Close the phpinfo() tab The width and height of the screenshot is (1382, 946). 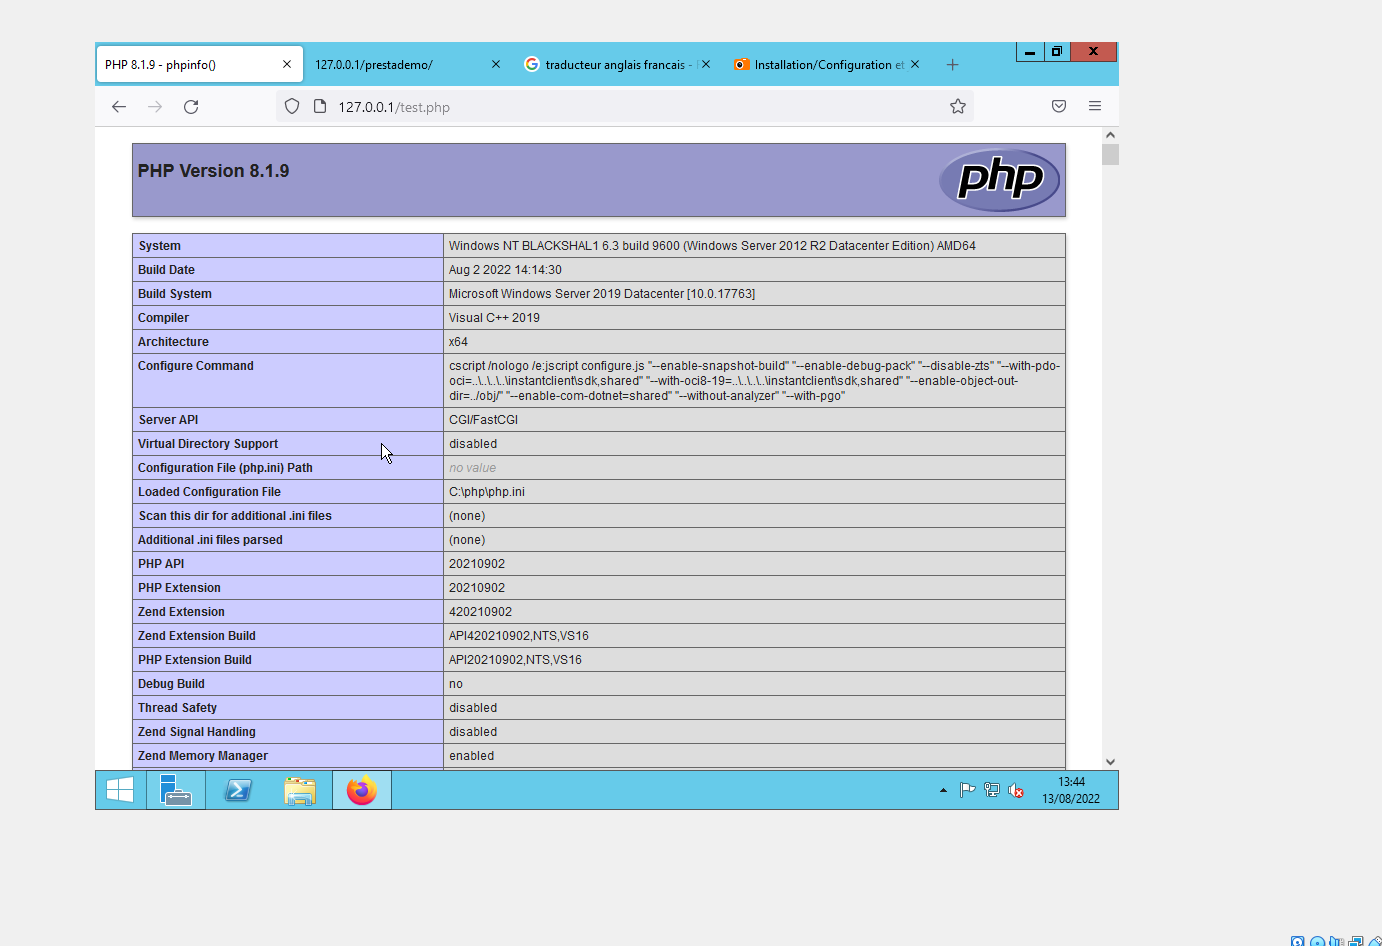point(287,64)
